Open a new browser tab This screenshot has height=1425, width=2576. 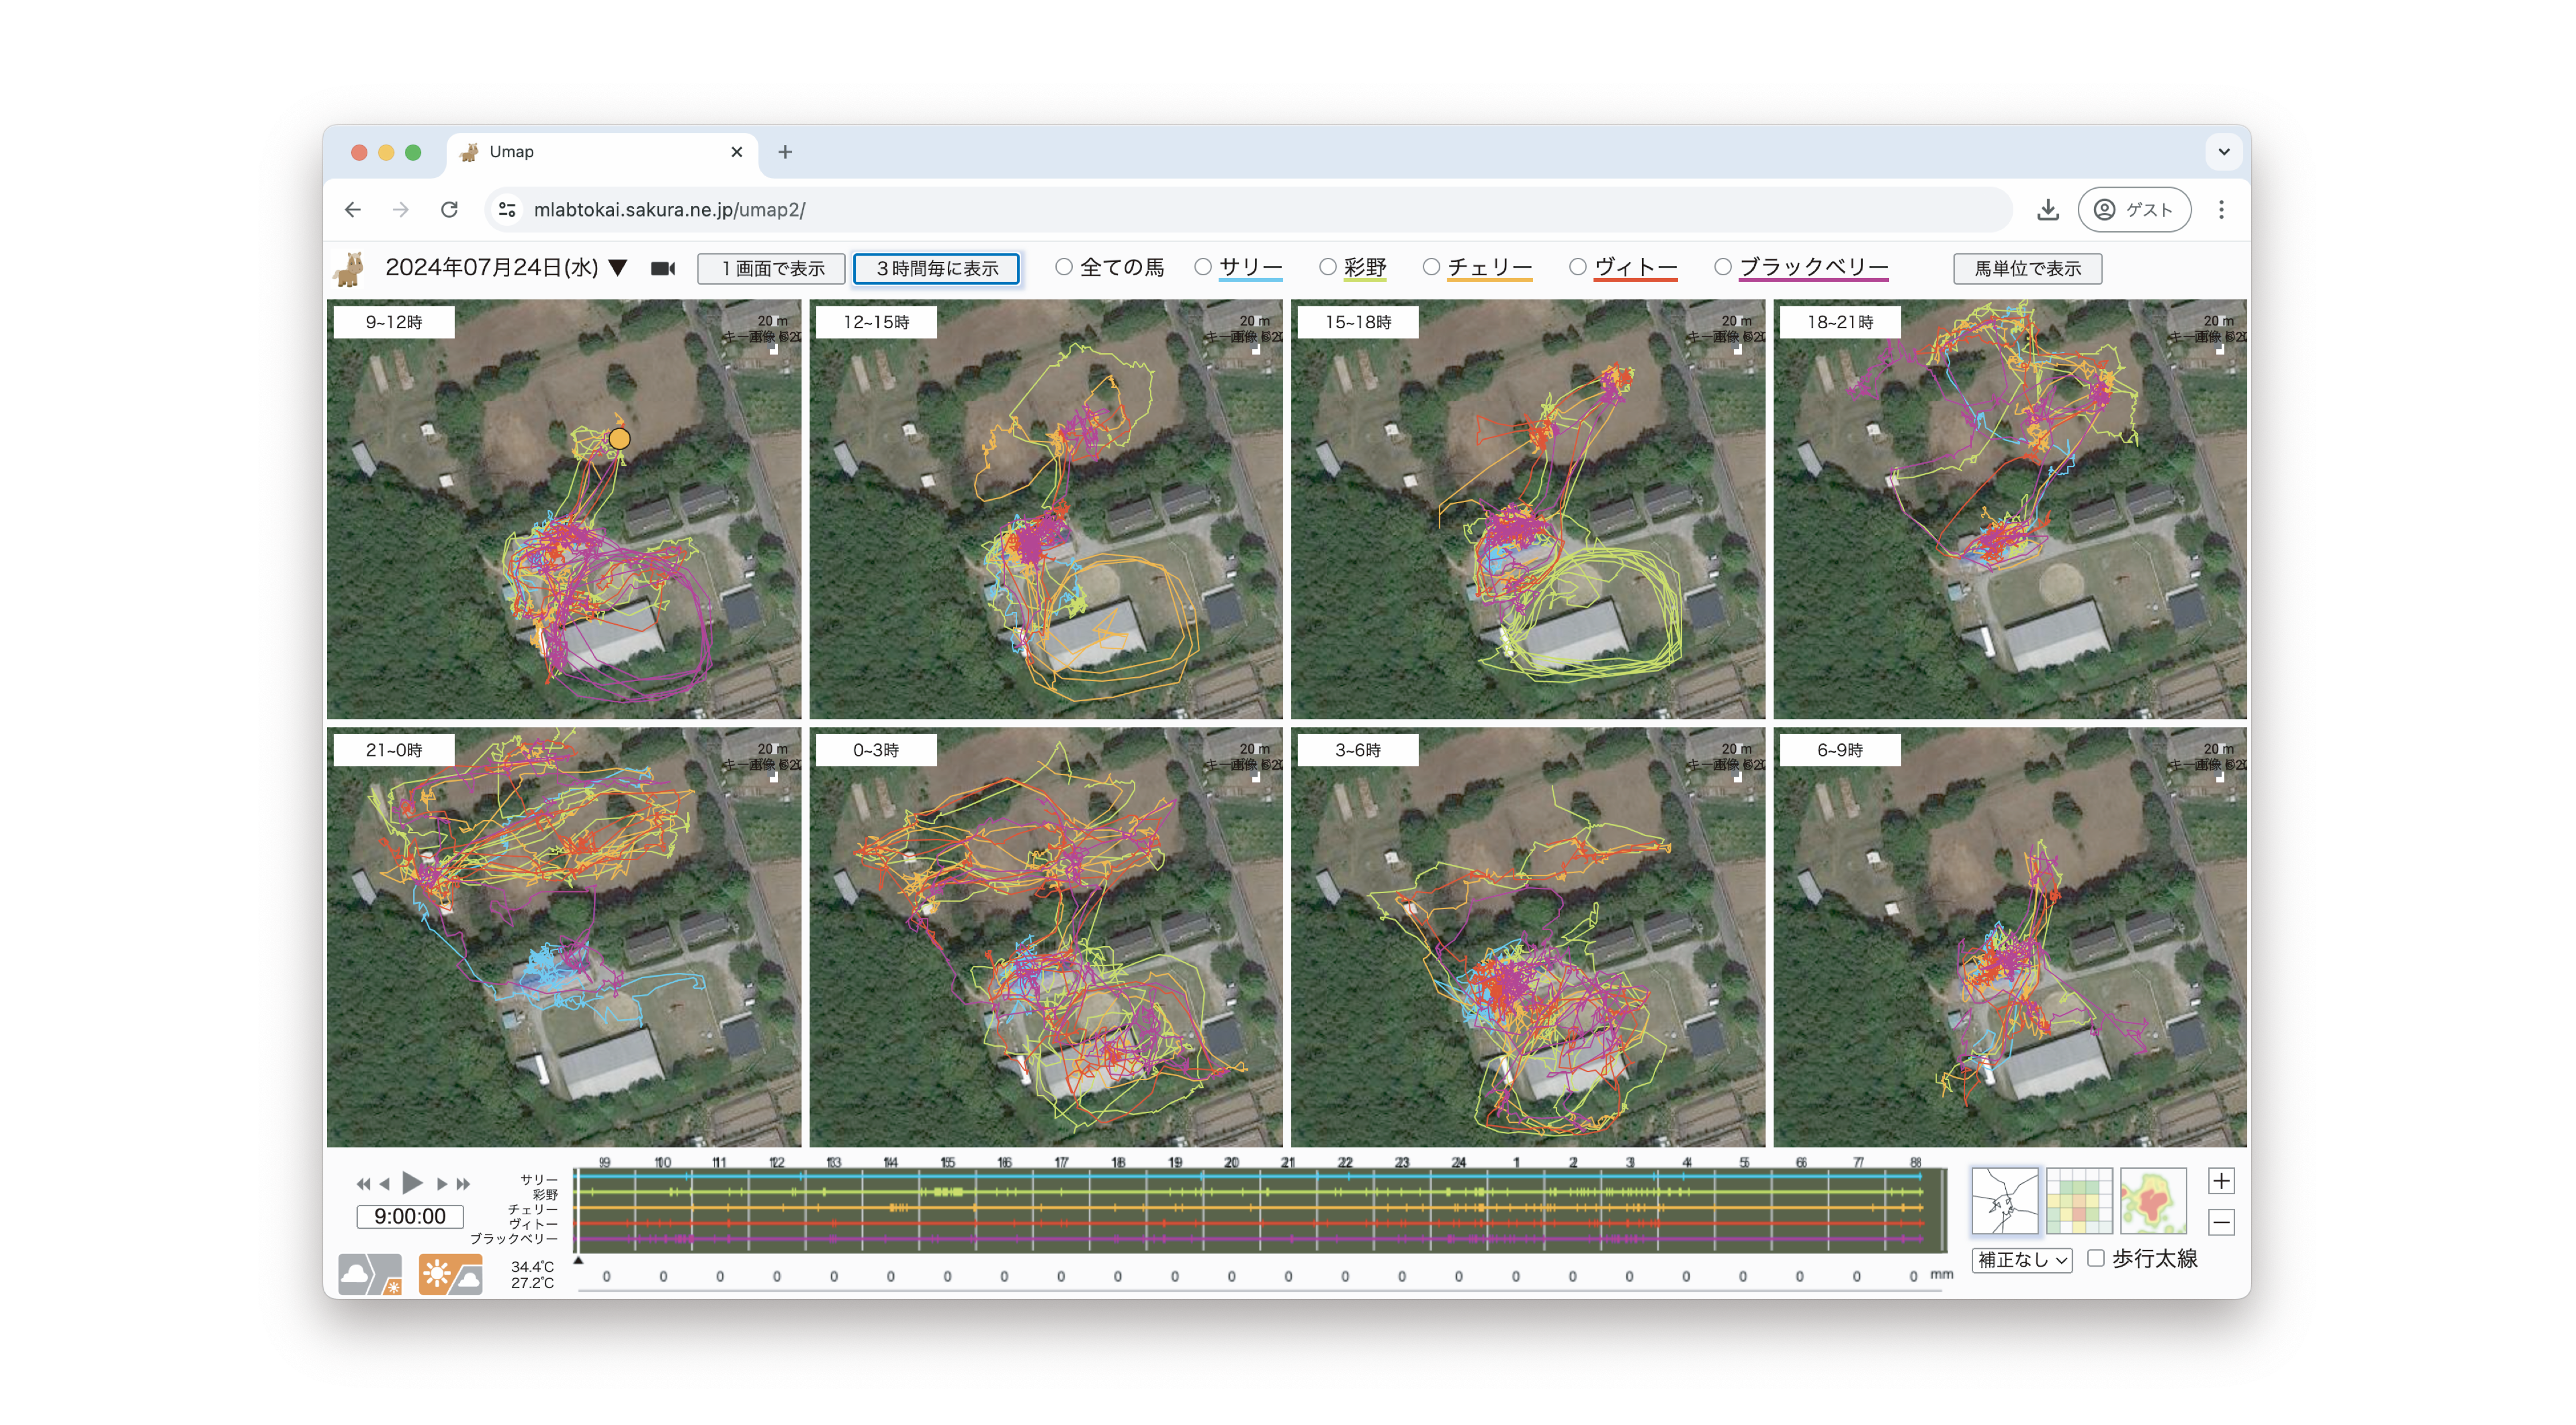pyautogui.click(x=785, y=152)
